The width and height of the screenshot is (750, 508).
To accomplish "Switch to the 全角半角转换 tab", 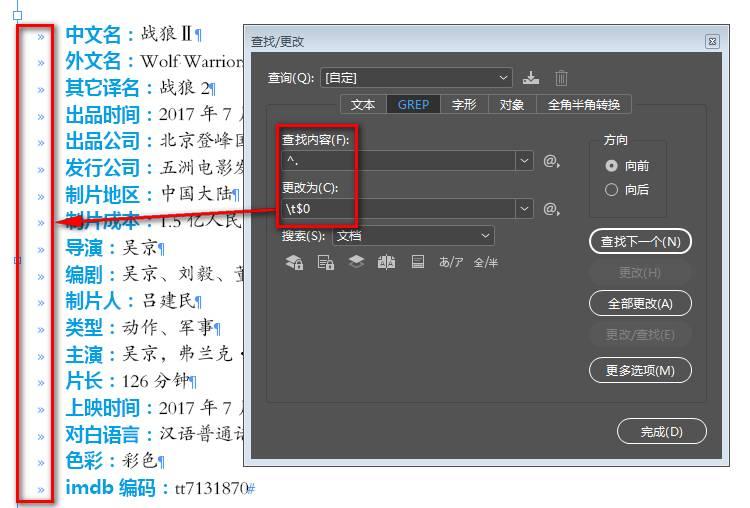I will pyautogui.click(x=584, y=104).
